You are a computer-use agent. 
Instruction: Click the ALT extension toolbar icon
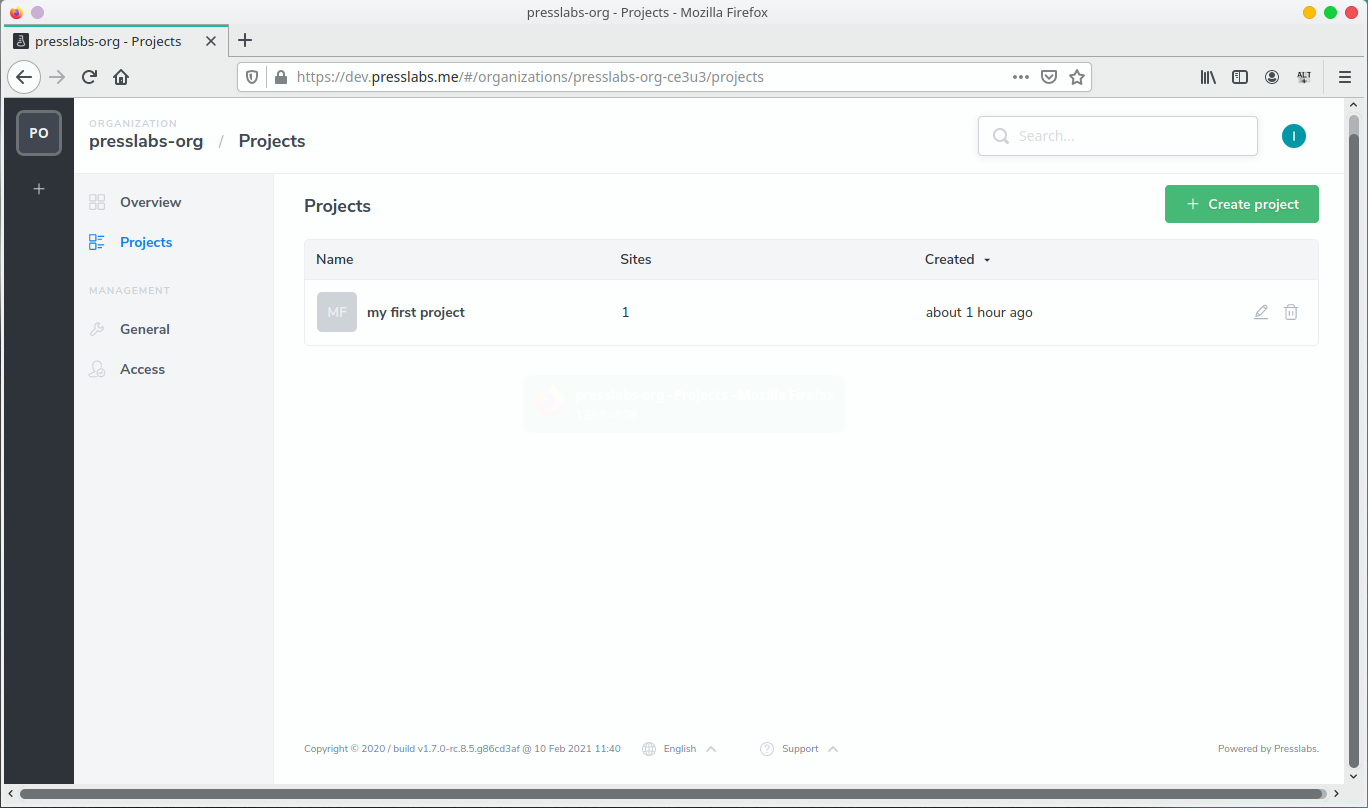click(1304, 77)
